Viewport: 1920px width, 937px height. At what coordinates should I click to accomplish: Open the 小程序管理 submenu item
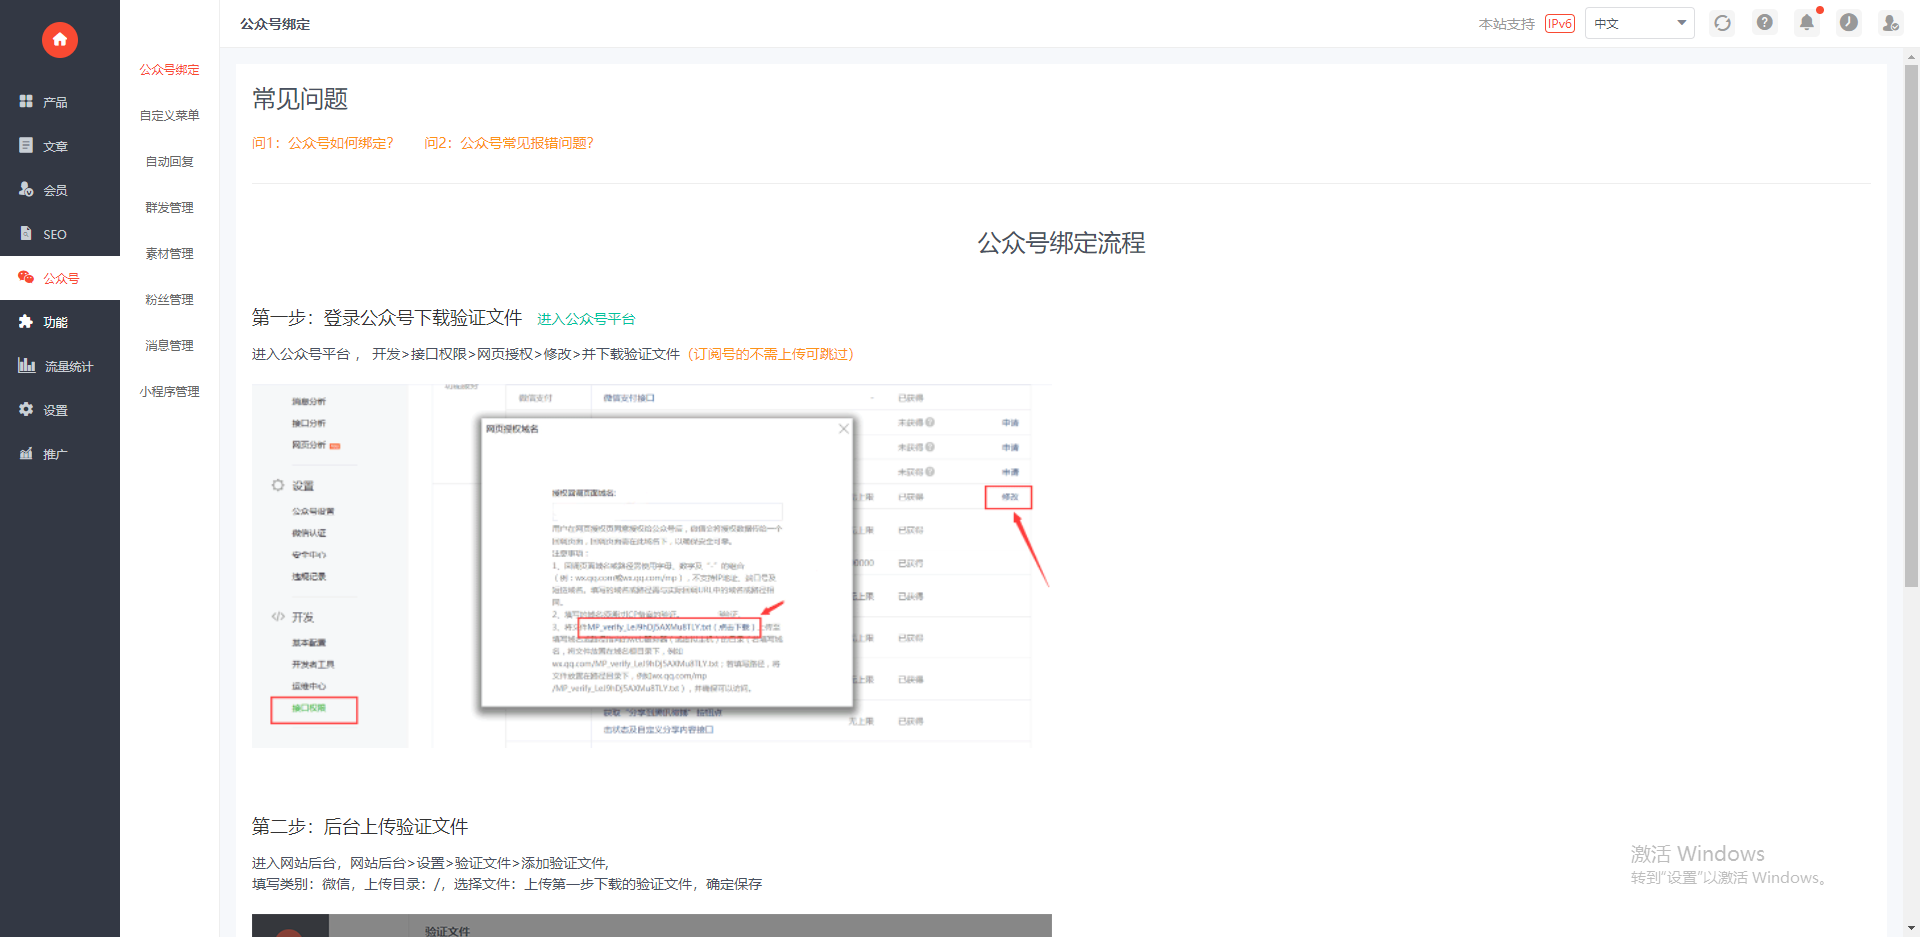point(169,392)
